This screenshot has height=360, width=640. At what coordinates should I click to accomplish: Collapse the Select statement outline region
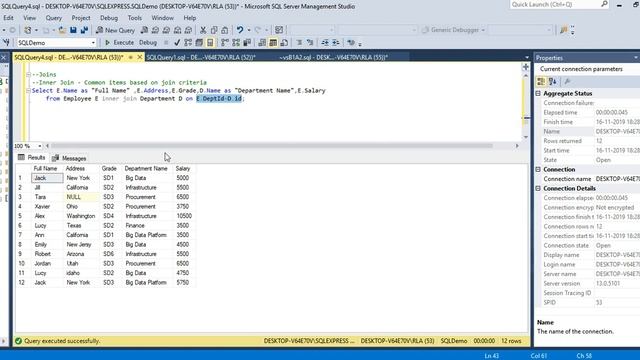coord(28,91)
